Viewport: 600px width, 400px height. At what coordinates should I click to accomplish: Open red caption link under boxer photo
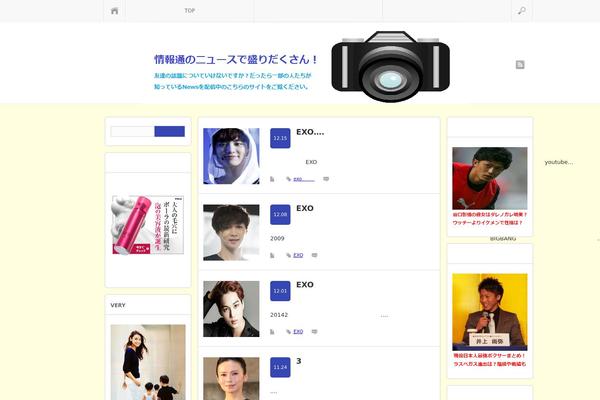click(x=489, y=360)
